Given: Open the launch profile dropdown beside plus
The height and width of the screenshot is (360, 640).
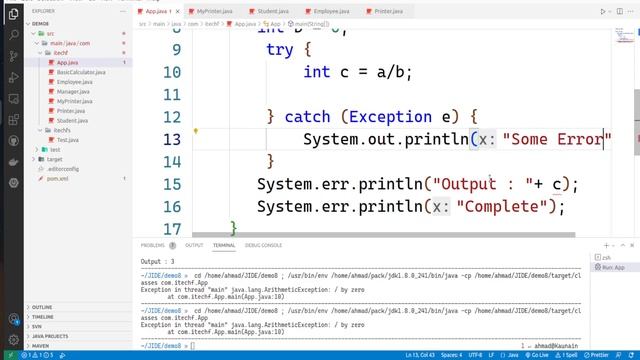Looking at the screenshot, I should pyautogui.click(x=613, y=246).
